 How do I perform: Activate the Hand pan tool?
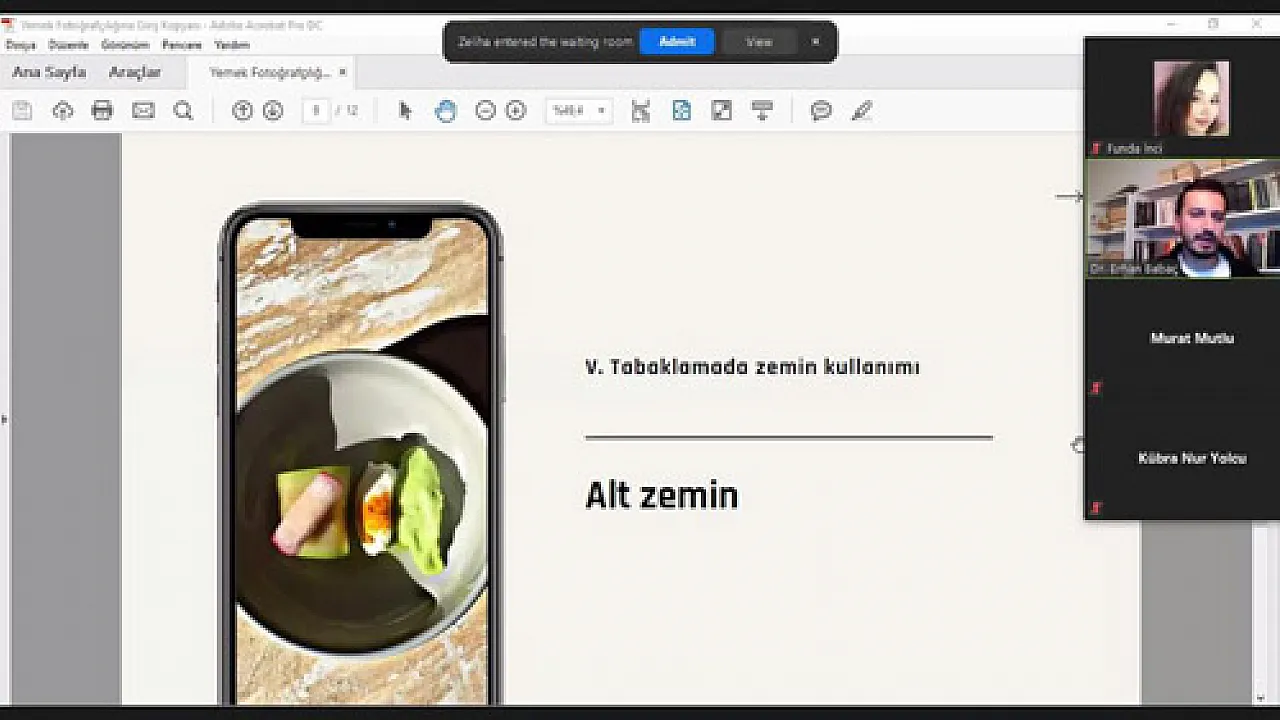pyautogui.click(x=446, y=111)
